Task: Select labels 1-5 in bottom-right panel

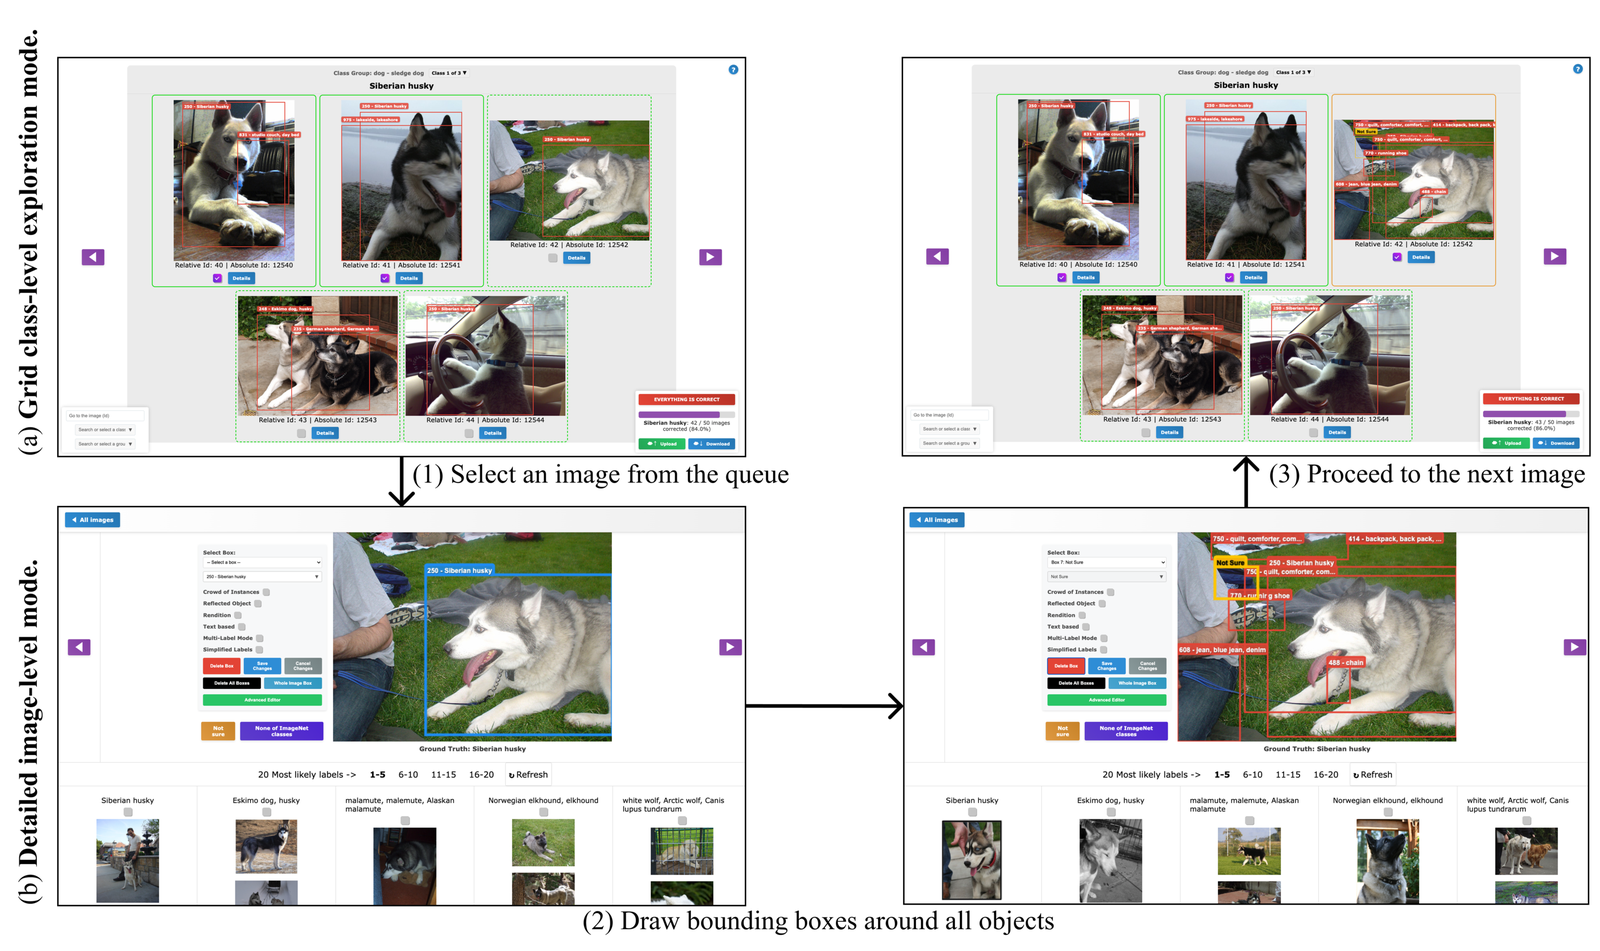Action: (x=1222, y=775)
